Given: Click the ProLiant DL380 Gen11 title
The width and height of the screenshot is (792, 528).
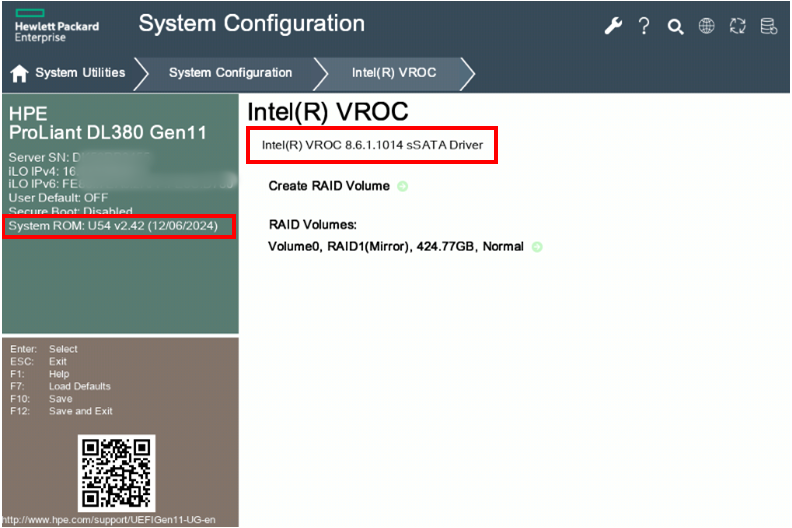Looking at the screenshot, I should 108,133.
